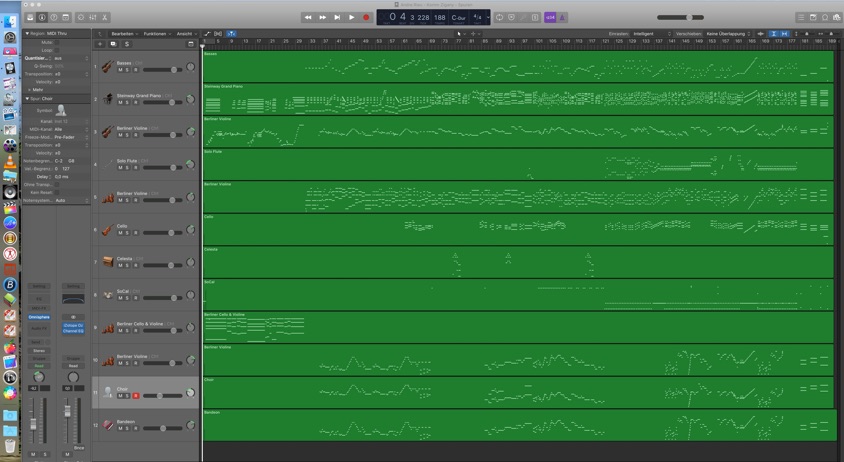Click the Rewind transport button

(x=308, y=17)
